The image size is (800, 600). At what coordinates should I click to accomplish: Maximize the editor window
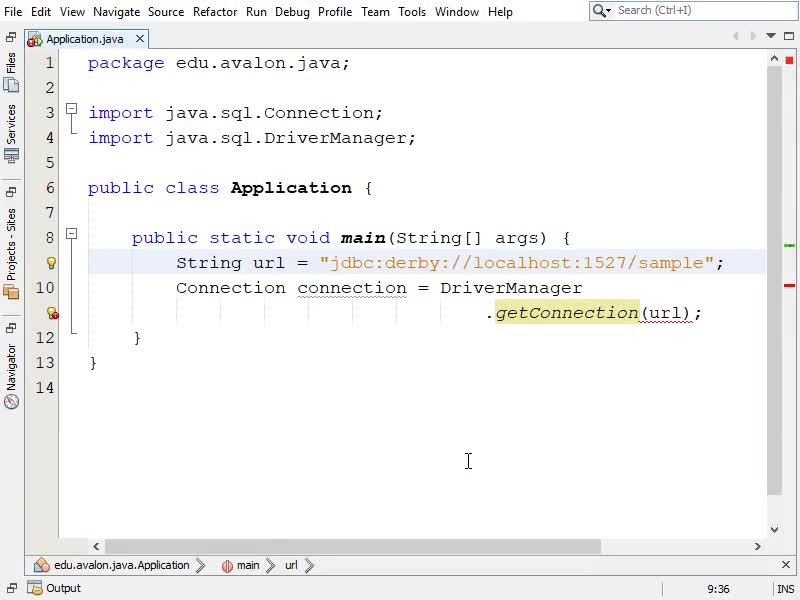(x=789, y=36)
